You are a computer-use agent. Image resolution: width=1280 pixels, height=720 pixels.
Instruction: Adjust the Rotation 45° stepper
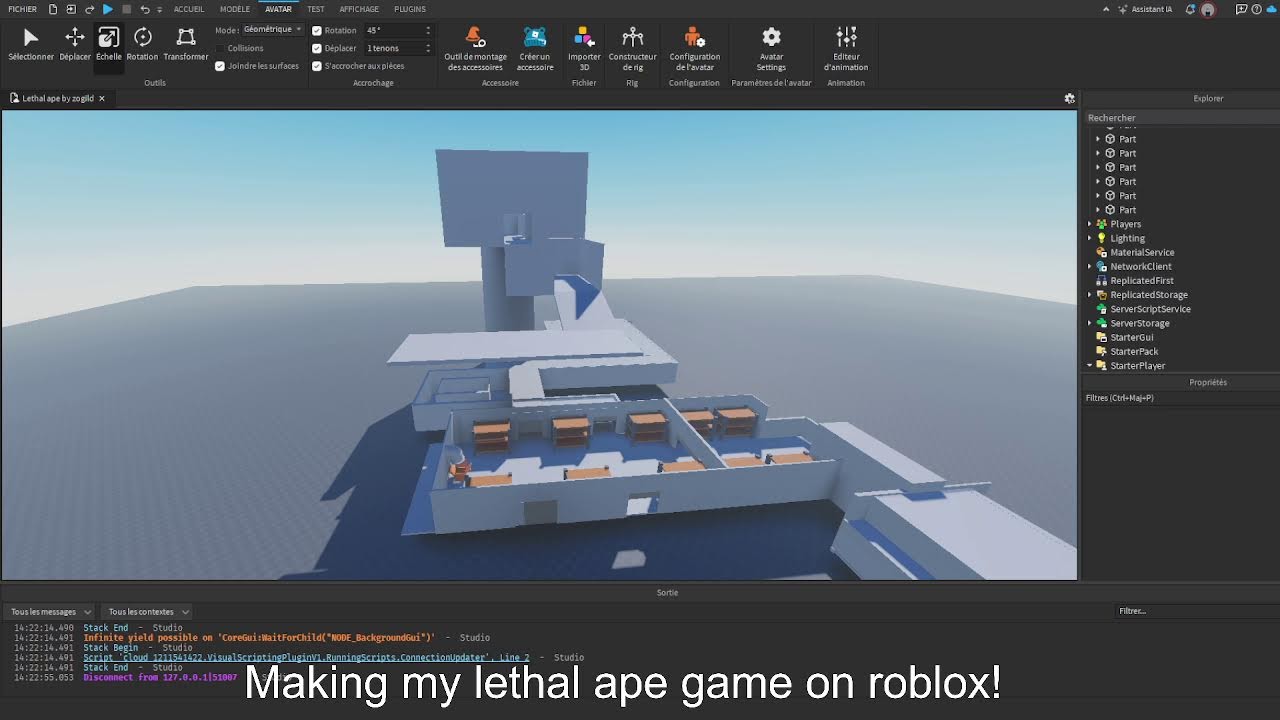pyautogui.click(x=428, y=30)
